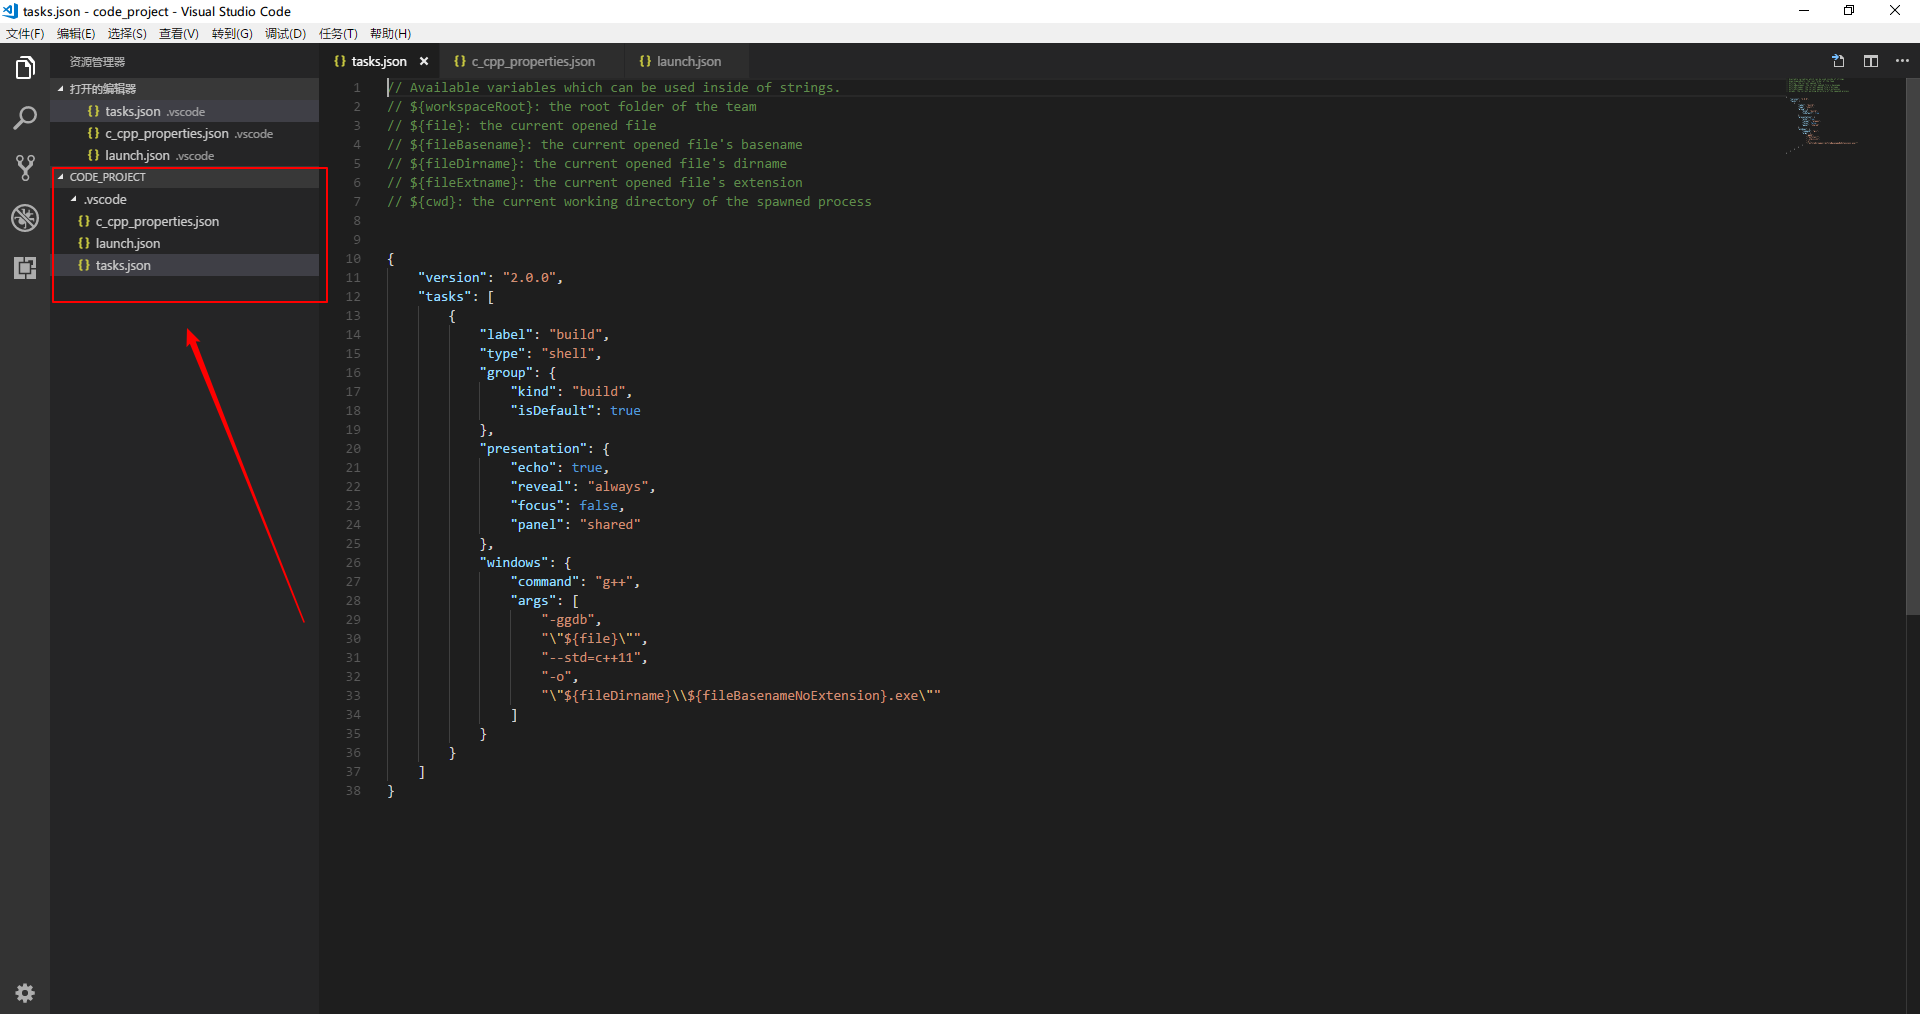Open the 文件(F) menu
Image resolution: width=1920 pixels, height=1014 pixels.
[x=25, y=34]
